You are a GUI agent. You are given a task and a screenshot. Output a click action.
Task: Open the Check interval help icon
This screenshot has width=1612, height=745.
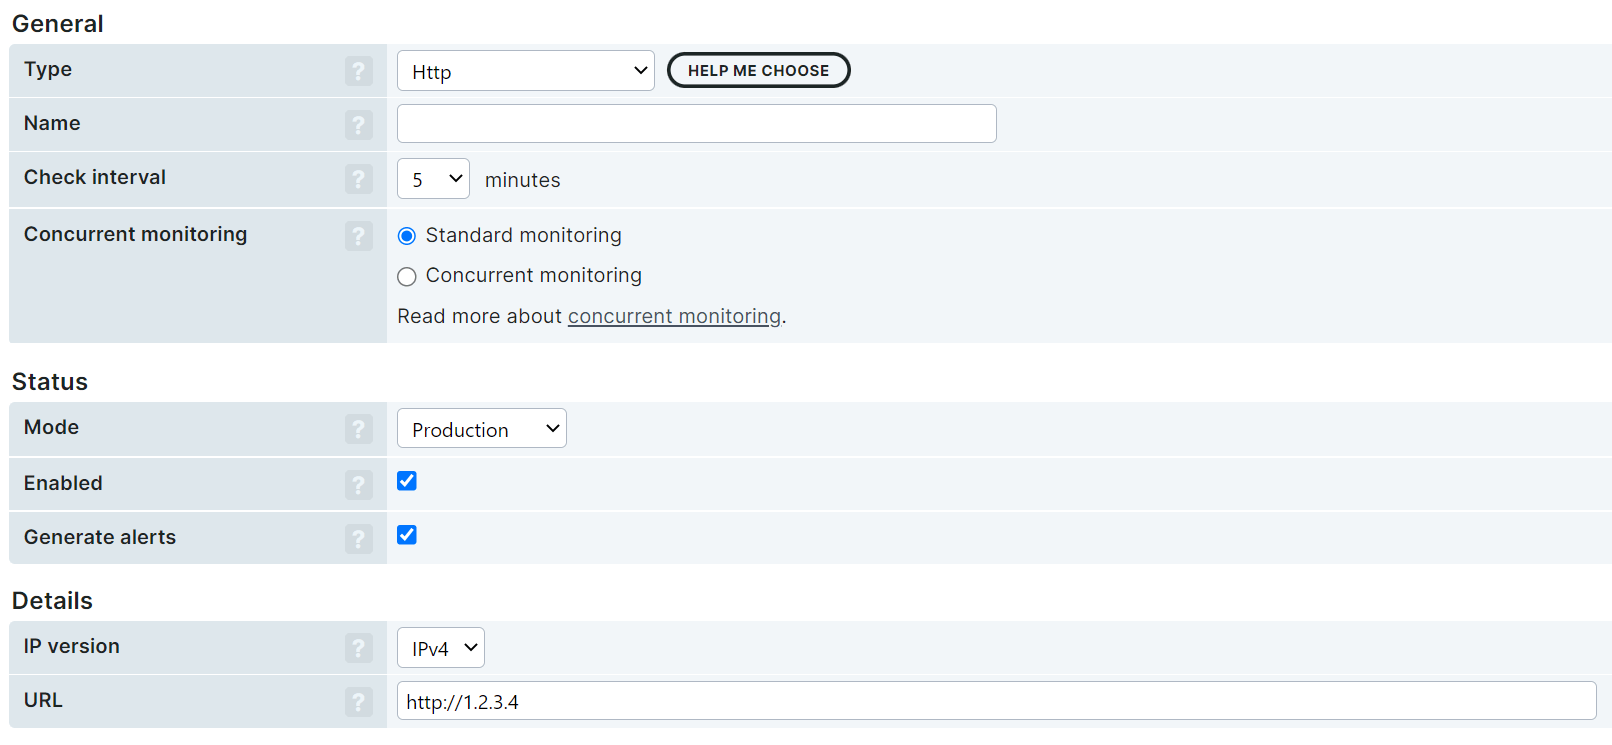pos(358,179)
